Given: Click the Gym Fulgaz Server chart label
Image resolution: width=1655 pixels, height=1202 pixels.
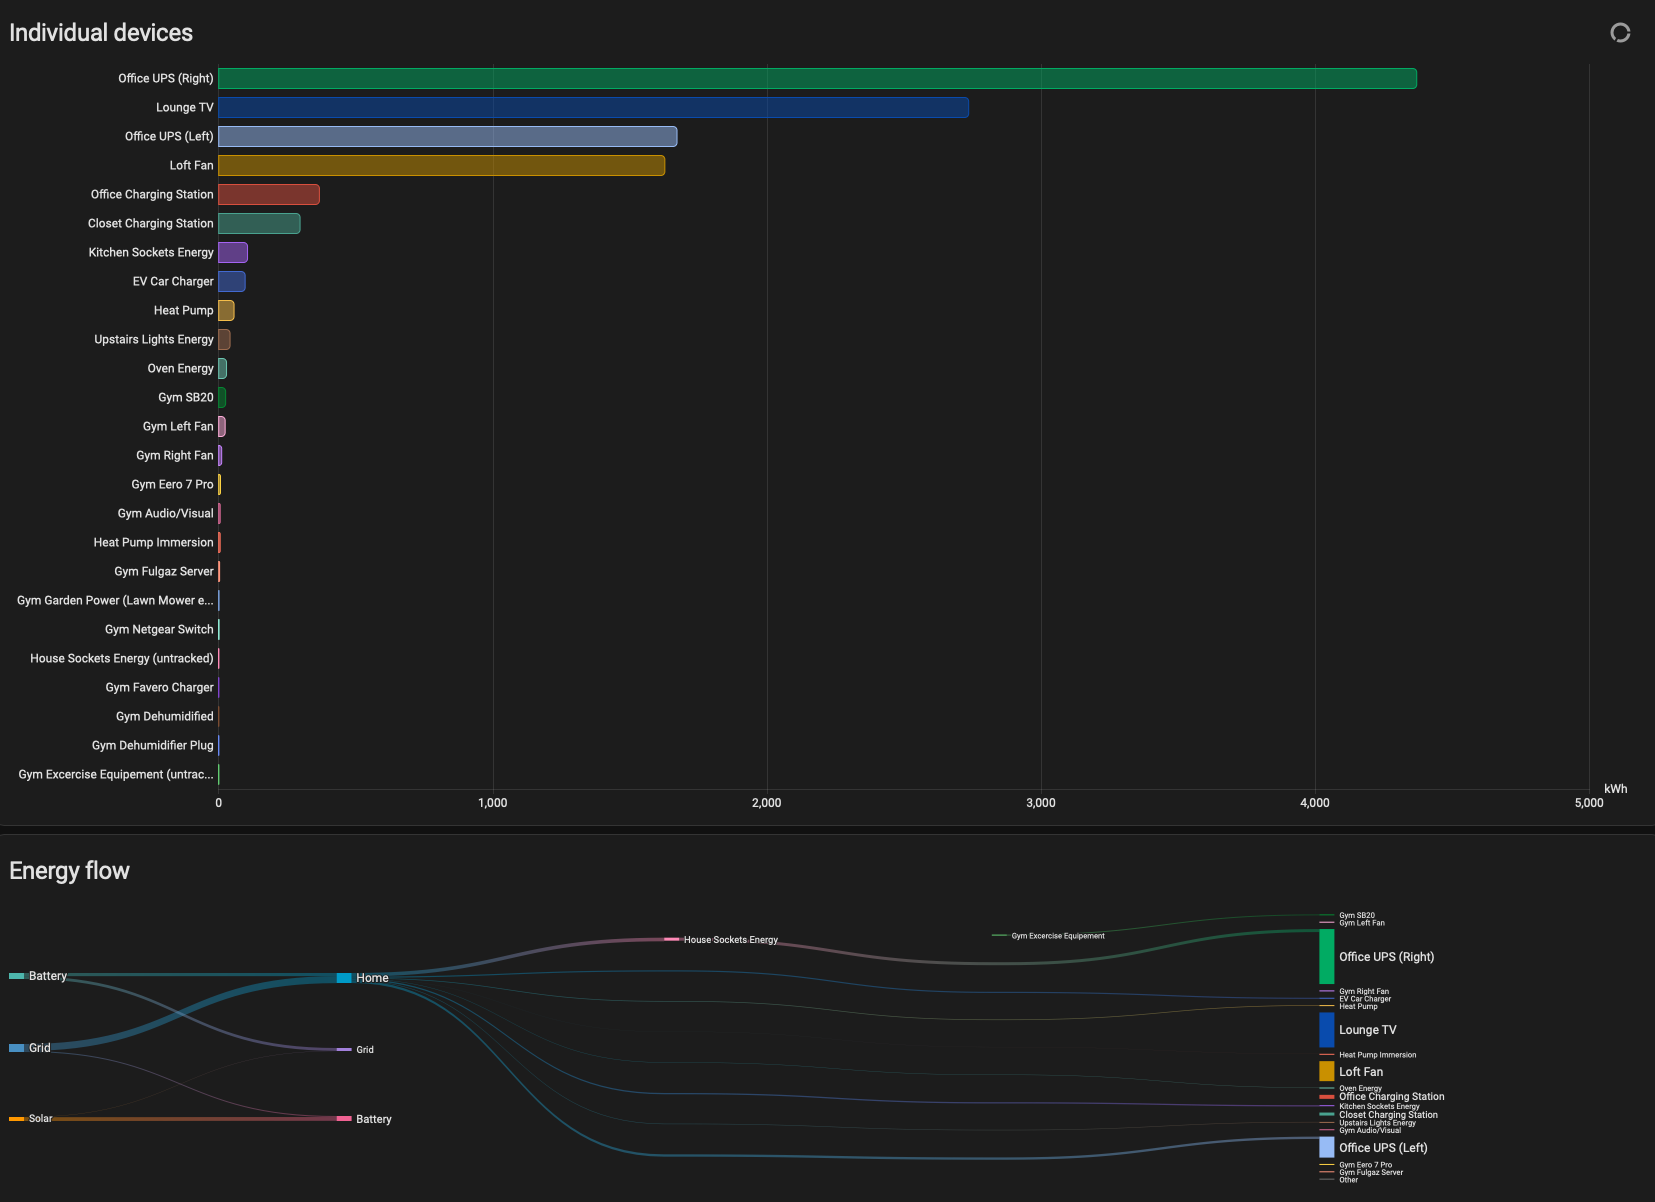Looking at the screenshot, I should coord(164,571).
